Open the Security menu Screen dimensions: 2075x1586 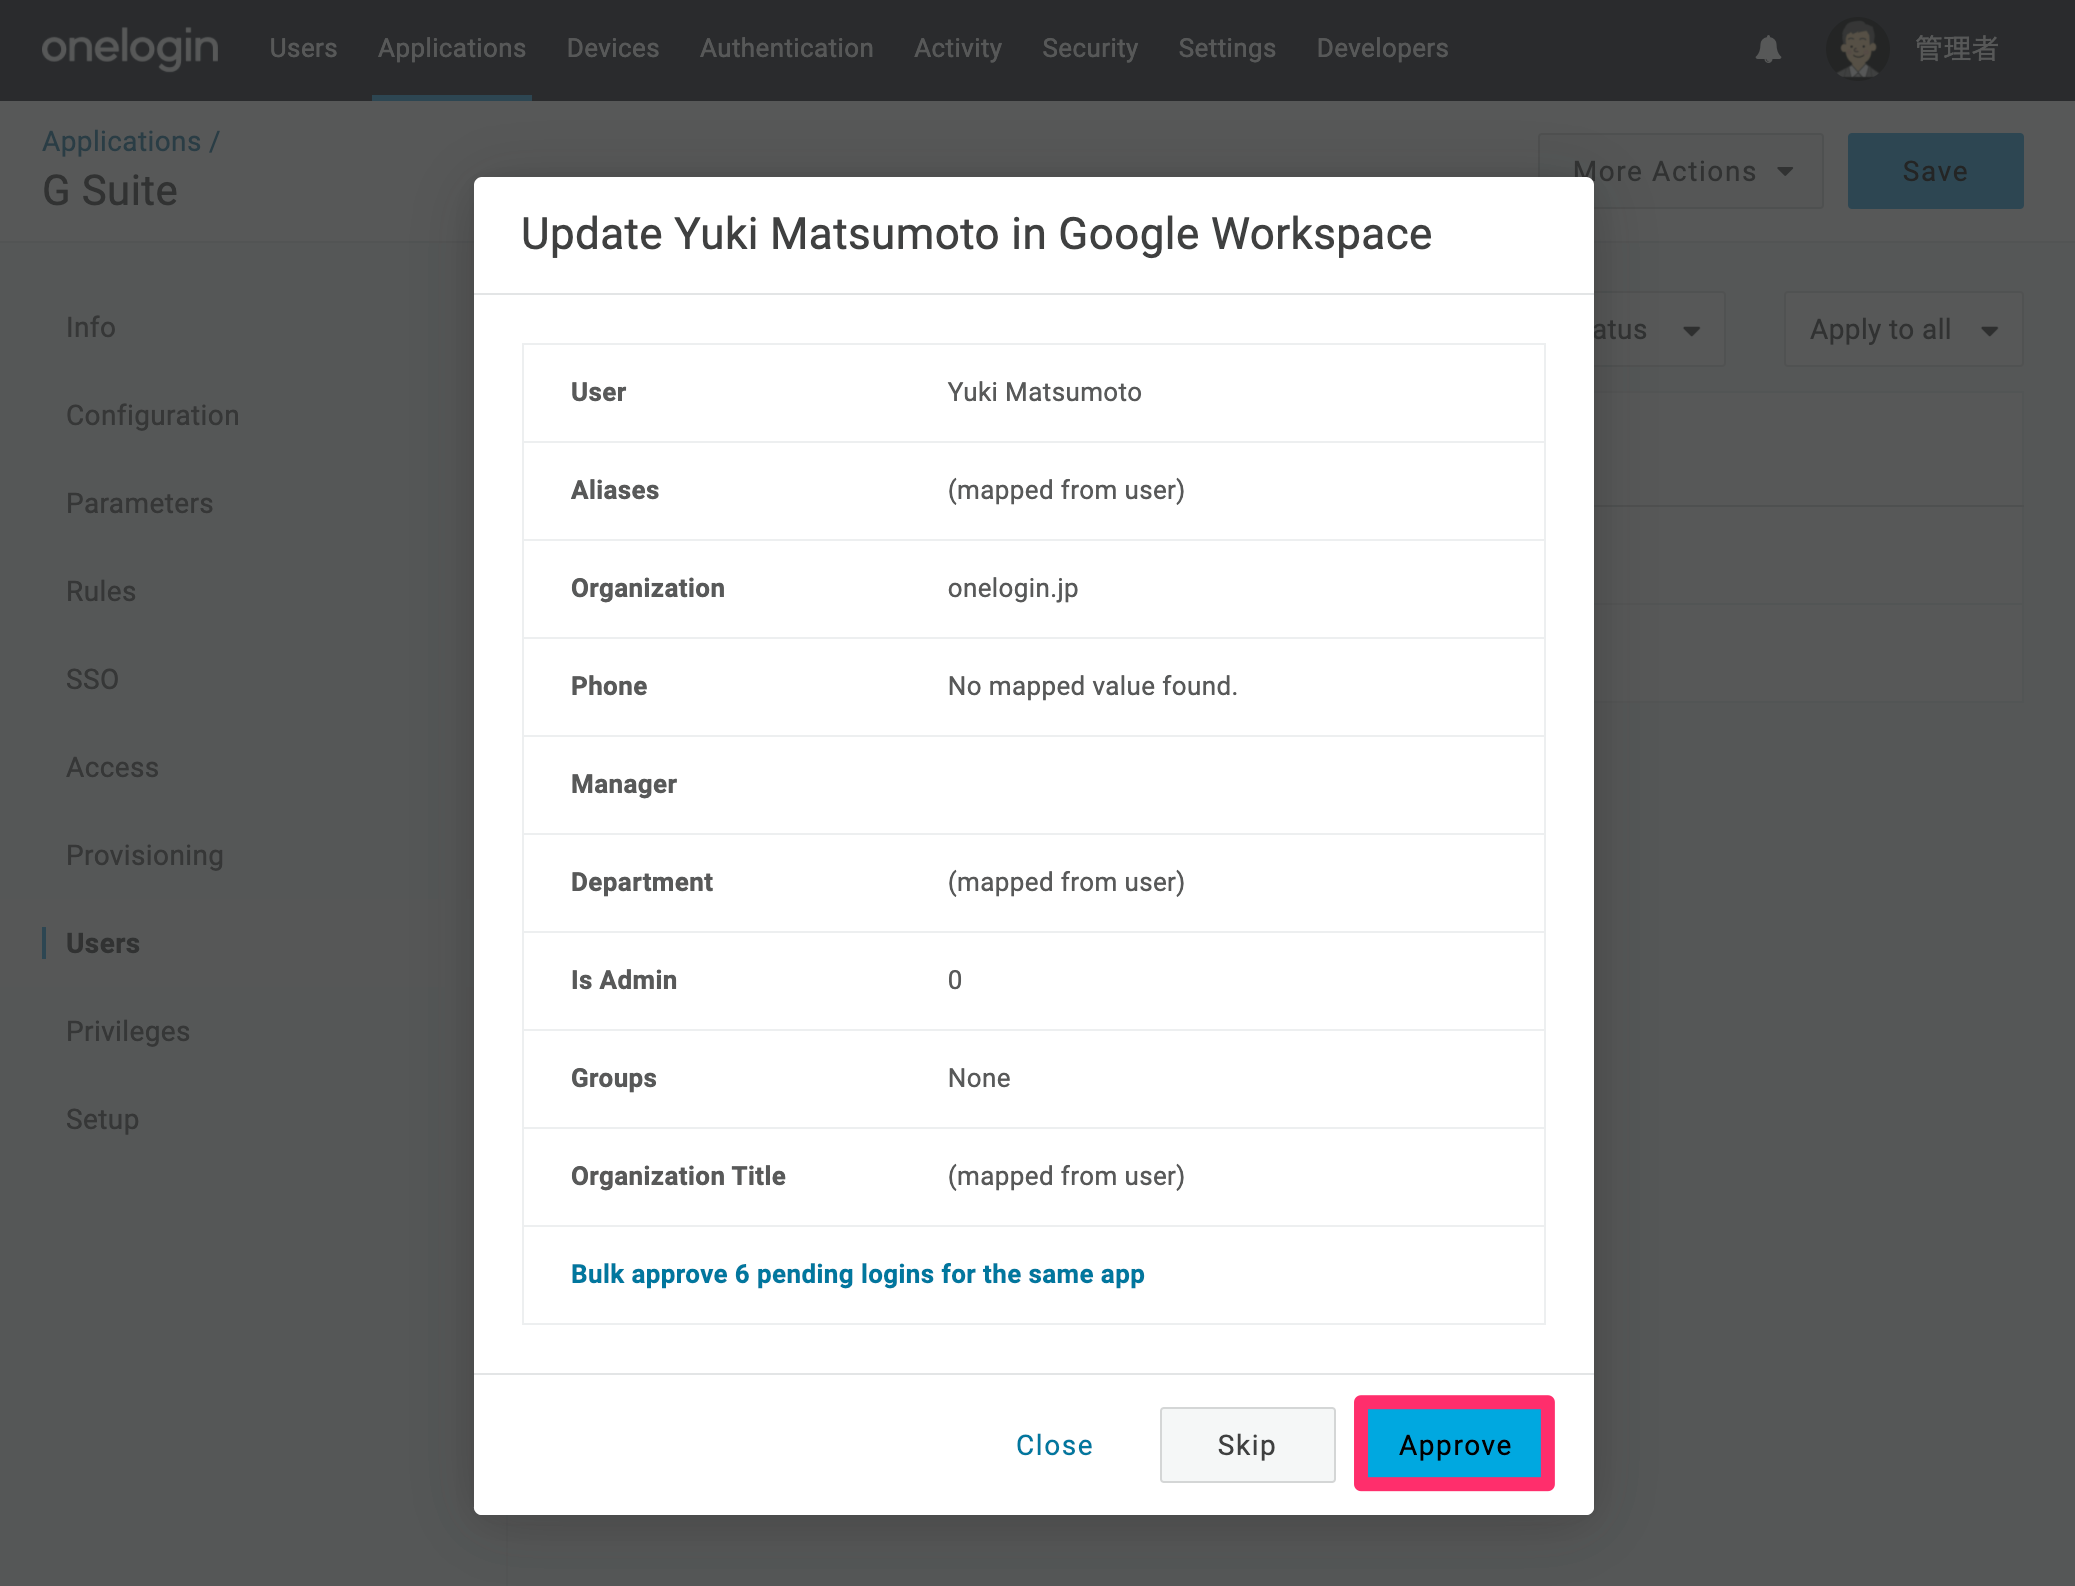pos(1090,48)
